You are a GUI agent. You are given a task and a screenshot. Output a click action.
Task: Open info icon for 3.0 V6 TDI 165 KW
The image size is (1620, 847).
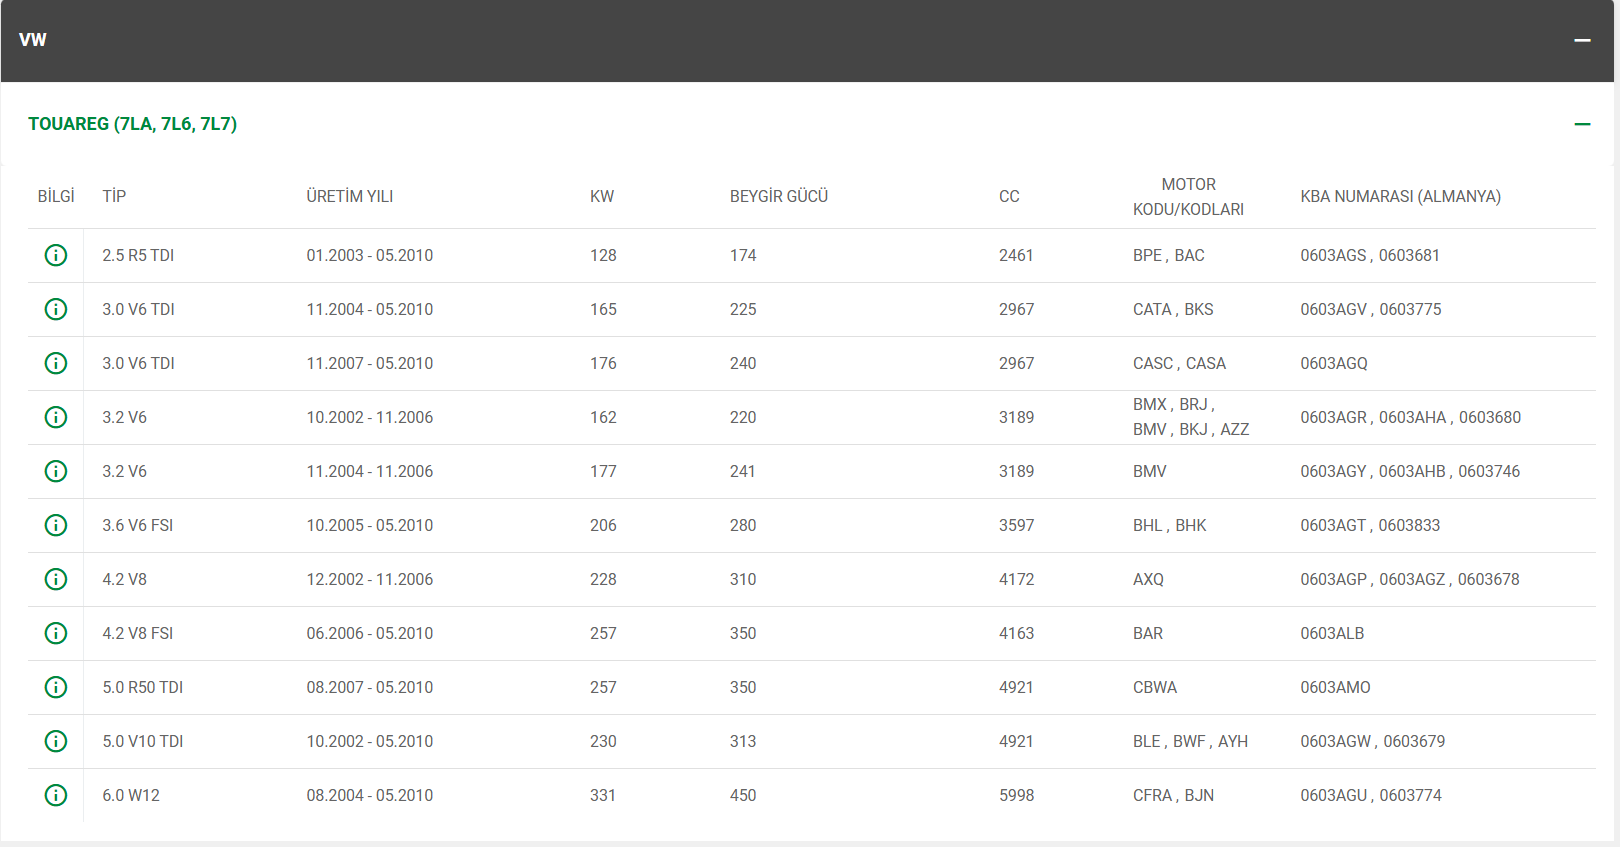click(x=56, y=309)
